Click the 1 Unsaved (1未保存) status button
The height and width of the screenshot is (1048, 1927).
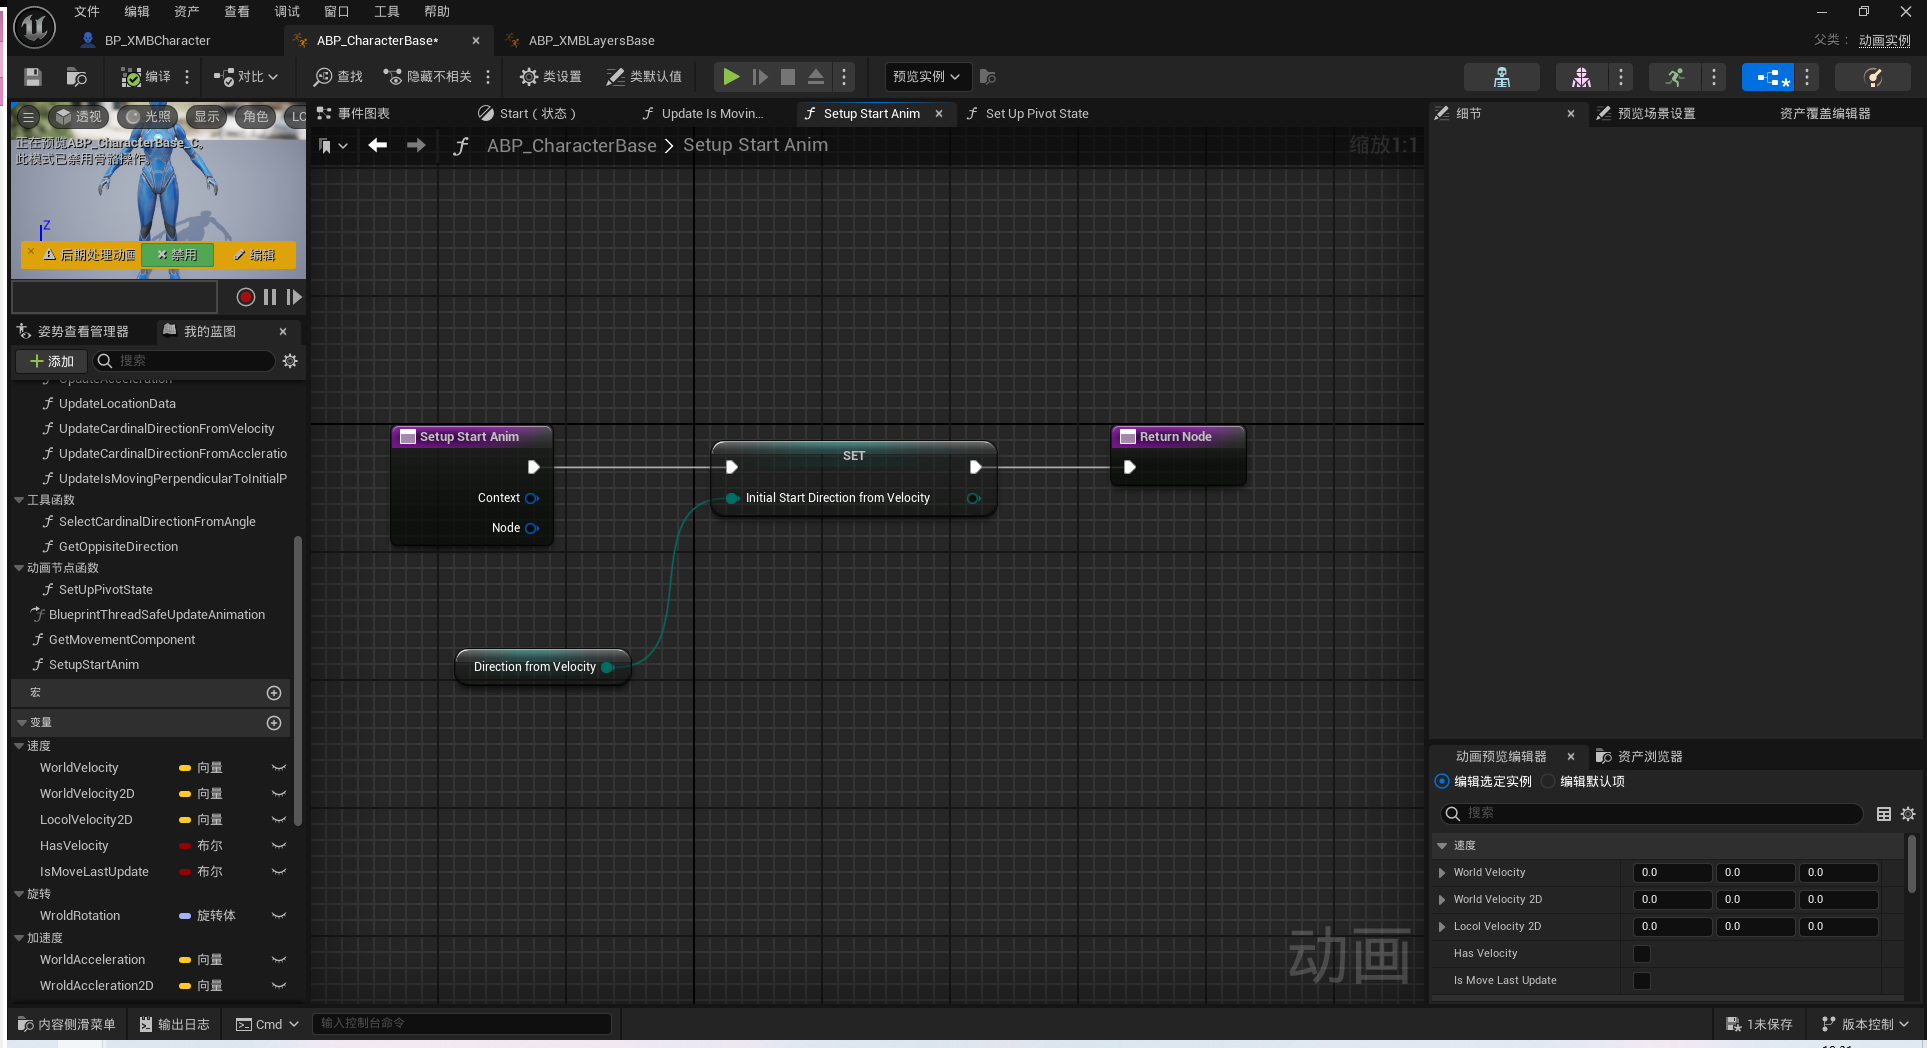(x=1759, y=1024)
